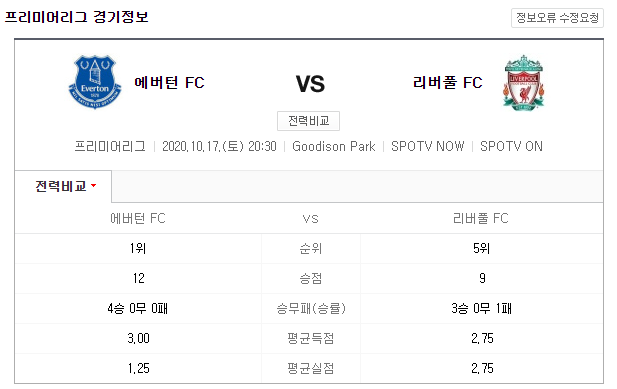This screenshot has height=389, width=617.
Task: Open the 전력비교 button under VS
Action: [308, 121]
